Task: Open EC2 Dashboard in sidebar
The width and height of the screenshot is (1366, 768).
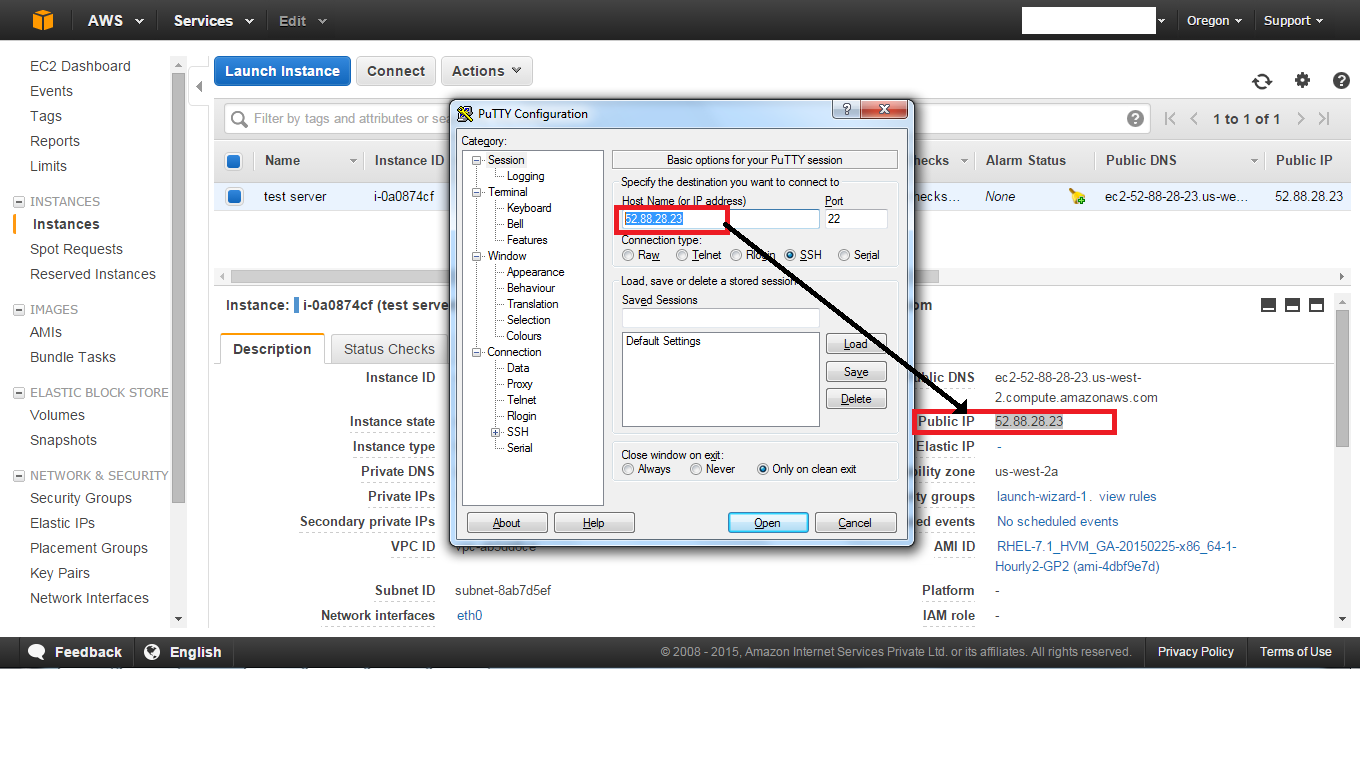Action: click(80, 66)
